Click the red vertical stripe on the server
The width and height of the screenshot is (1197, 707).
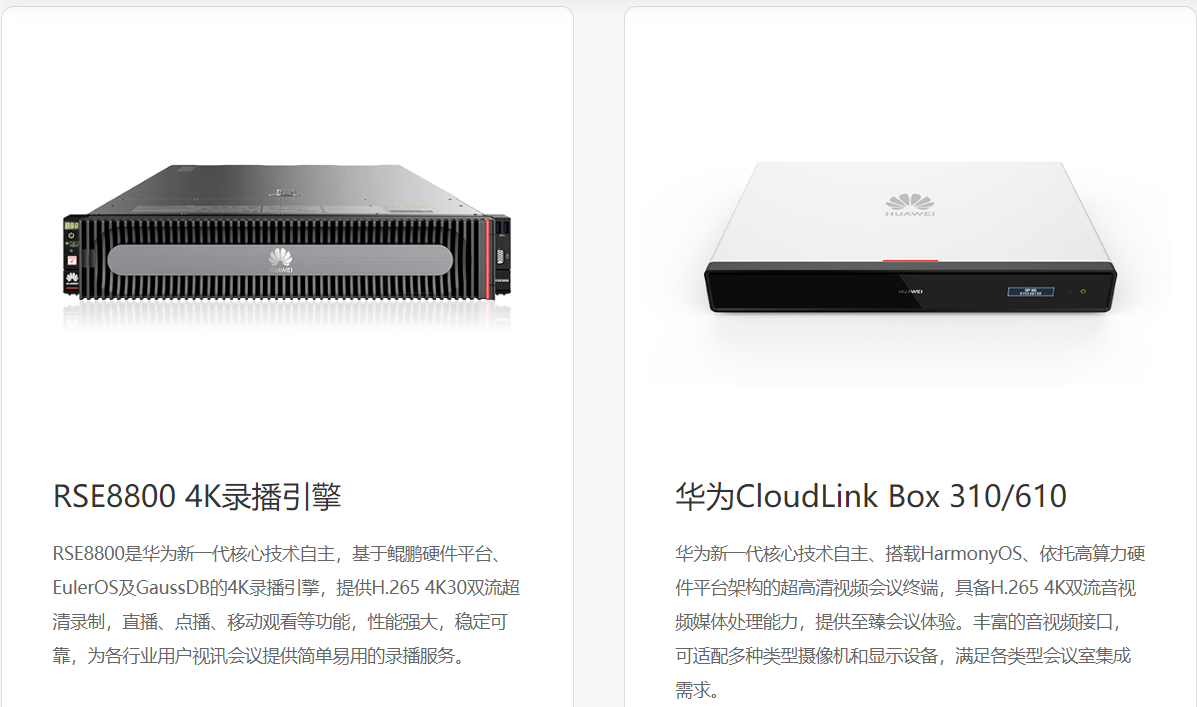coord(487,259)
